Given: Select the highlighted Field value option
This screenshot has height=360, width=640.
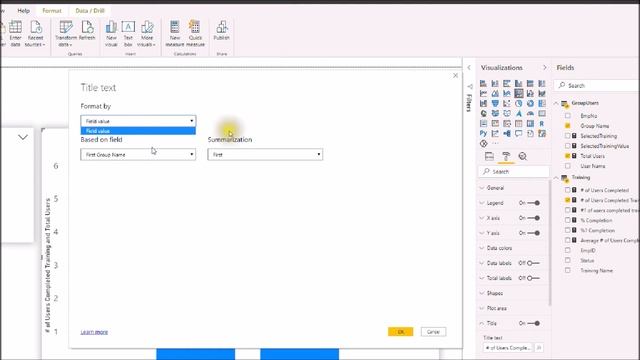Looking at the screenshot, I should [x=138, y=131].
